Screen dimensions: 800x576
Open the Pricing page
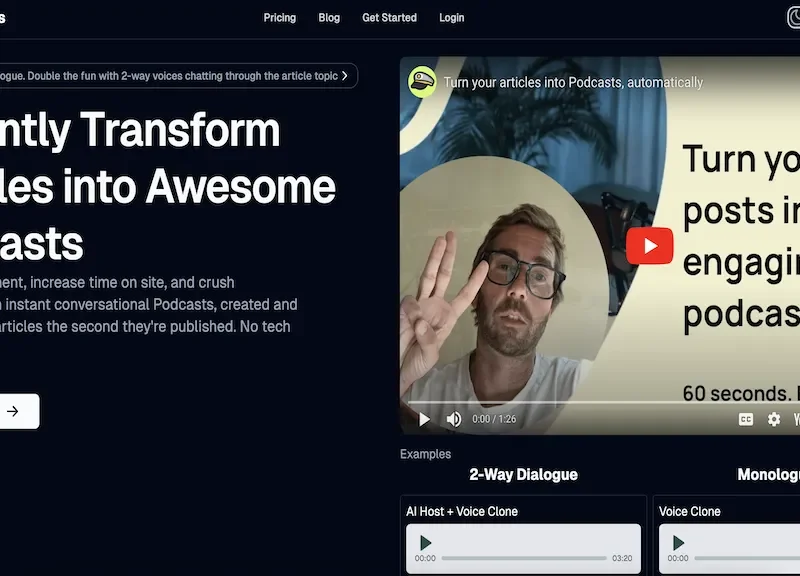[279, 17]
